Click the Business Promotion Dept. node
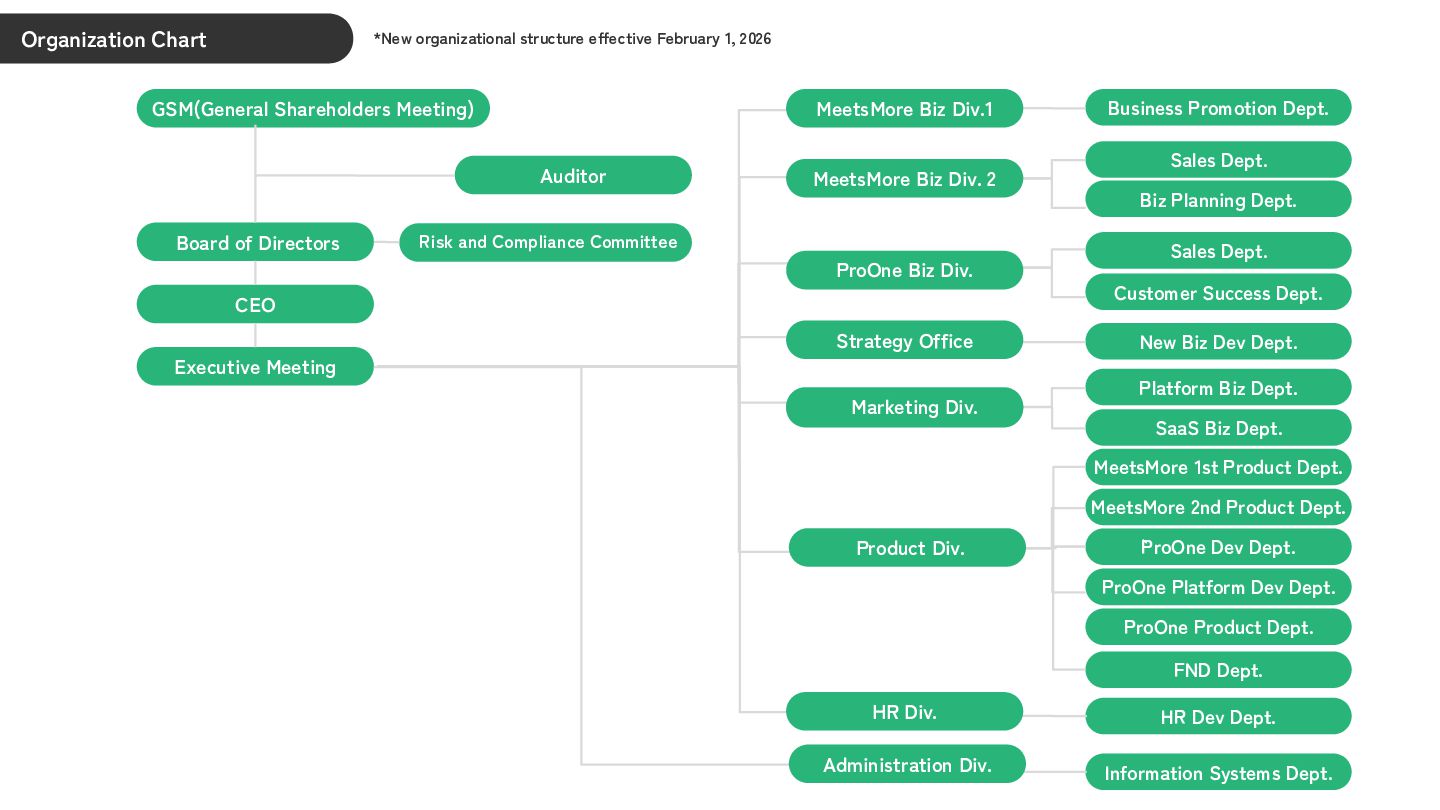This screenshot has width=1440, height=810. (1218, 108)
